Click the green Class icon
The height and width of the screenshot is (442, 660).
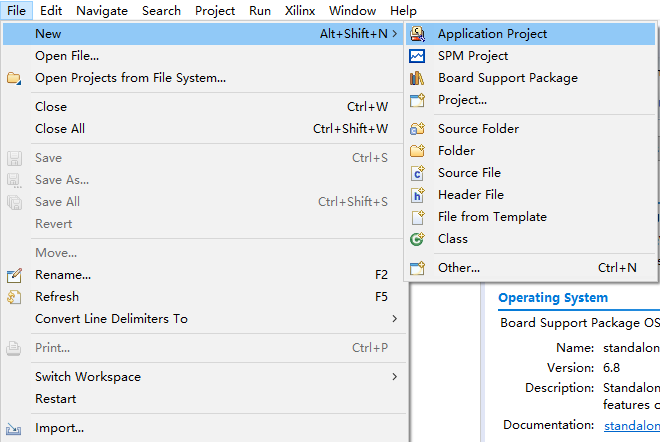(417, 239)
